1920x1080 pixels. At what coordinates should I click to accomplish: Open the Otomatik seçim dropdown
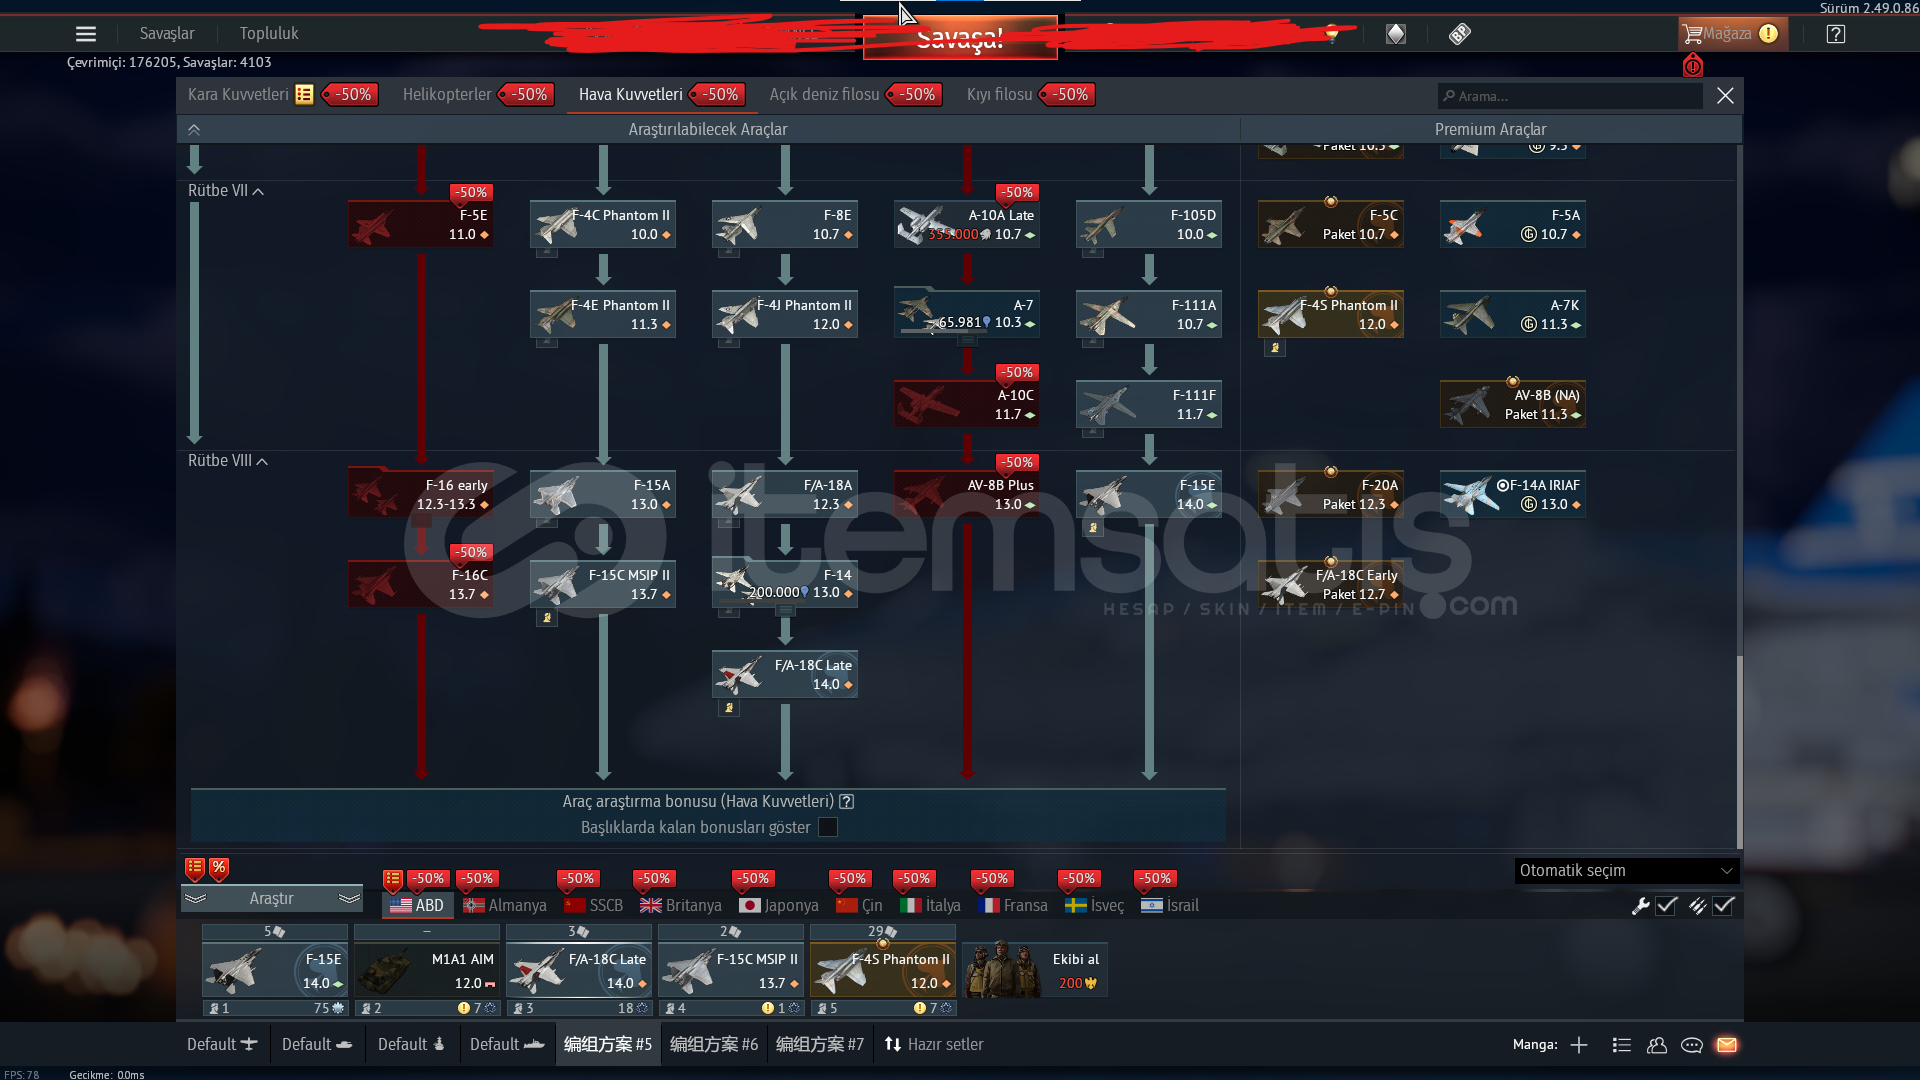coord(1626,871)
